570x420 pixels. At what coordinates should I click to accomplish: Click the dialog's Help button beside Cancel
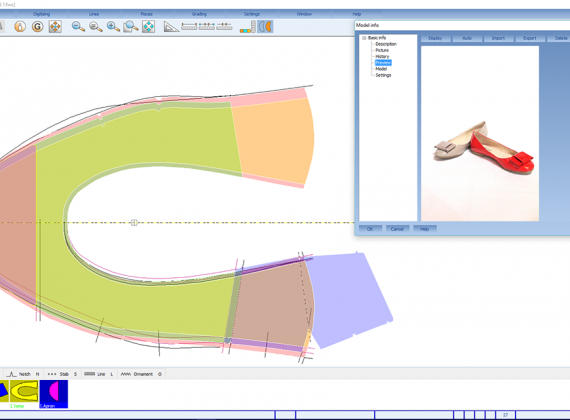pyautogui.click(x=424, y=229)
